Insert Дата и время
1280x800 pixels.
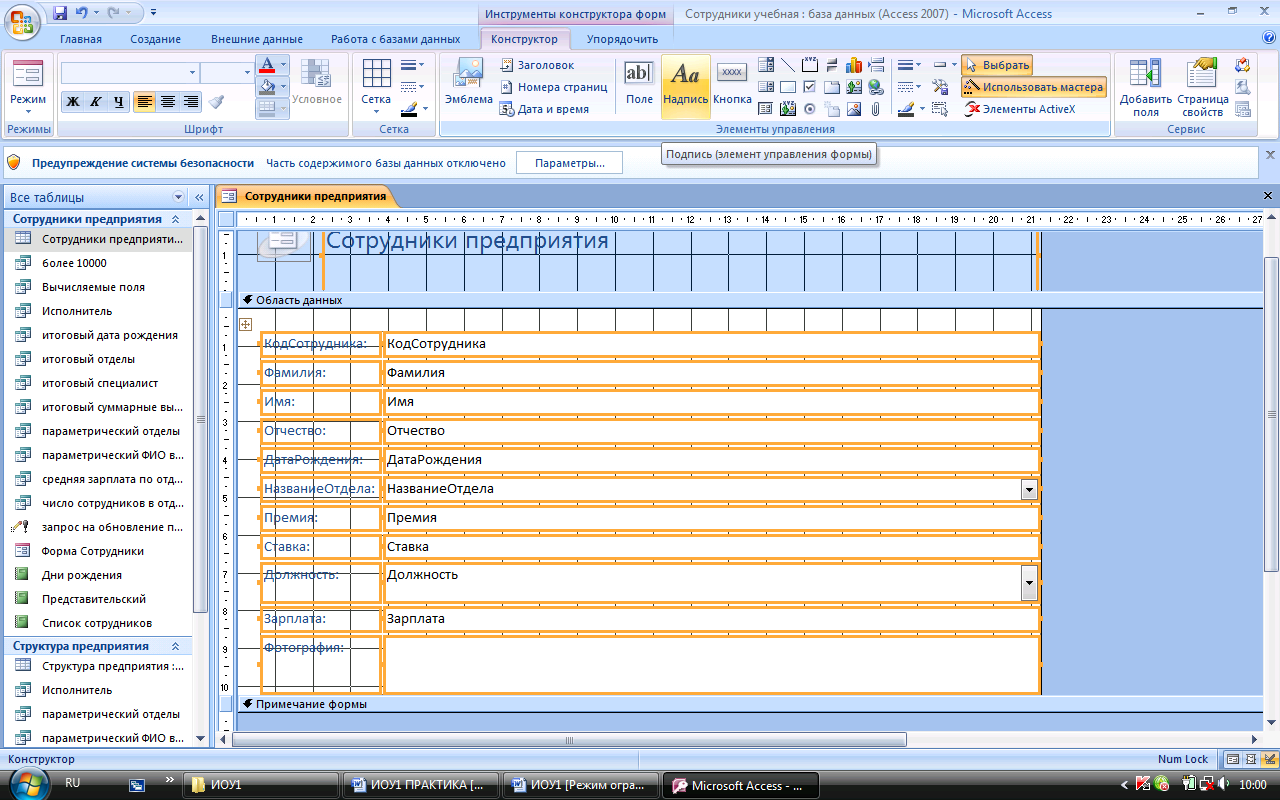[x=544, y=109]
